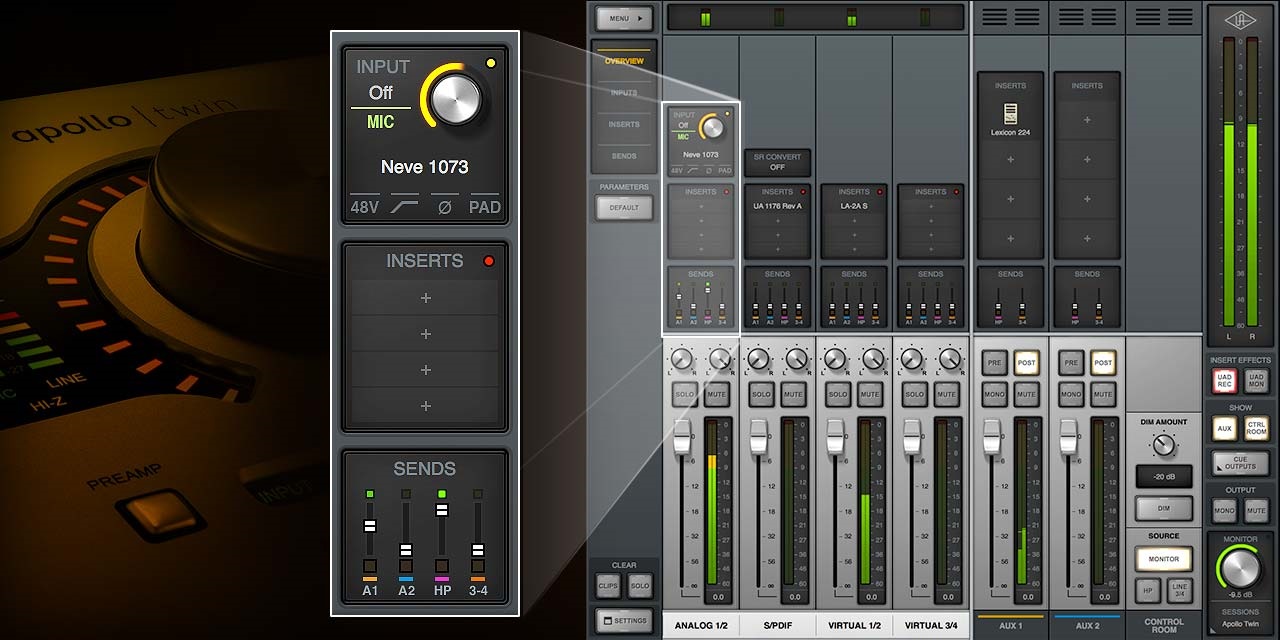Viewport: 1280px width, 640px height.
Task: Open the MENU dropdown
Action: point(624,17)
